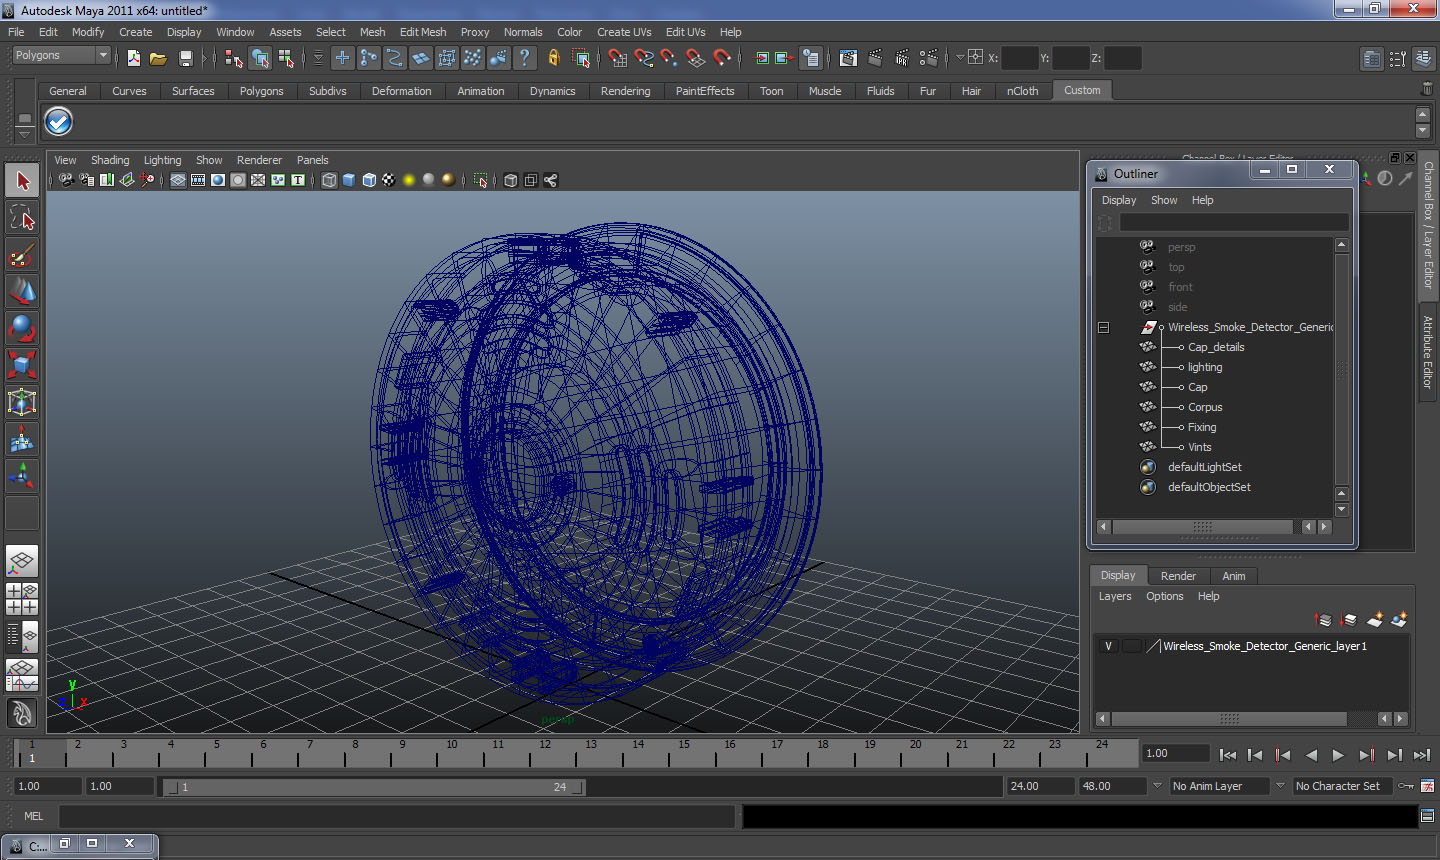Select the Lasso tool in toolbox
The image size is (1440, 860).
click(22, 218)
